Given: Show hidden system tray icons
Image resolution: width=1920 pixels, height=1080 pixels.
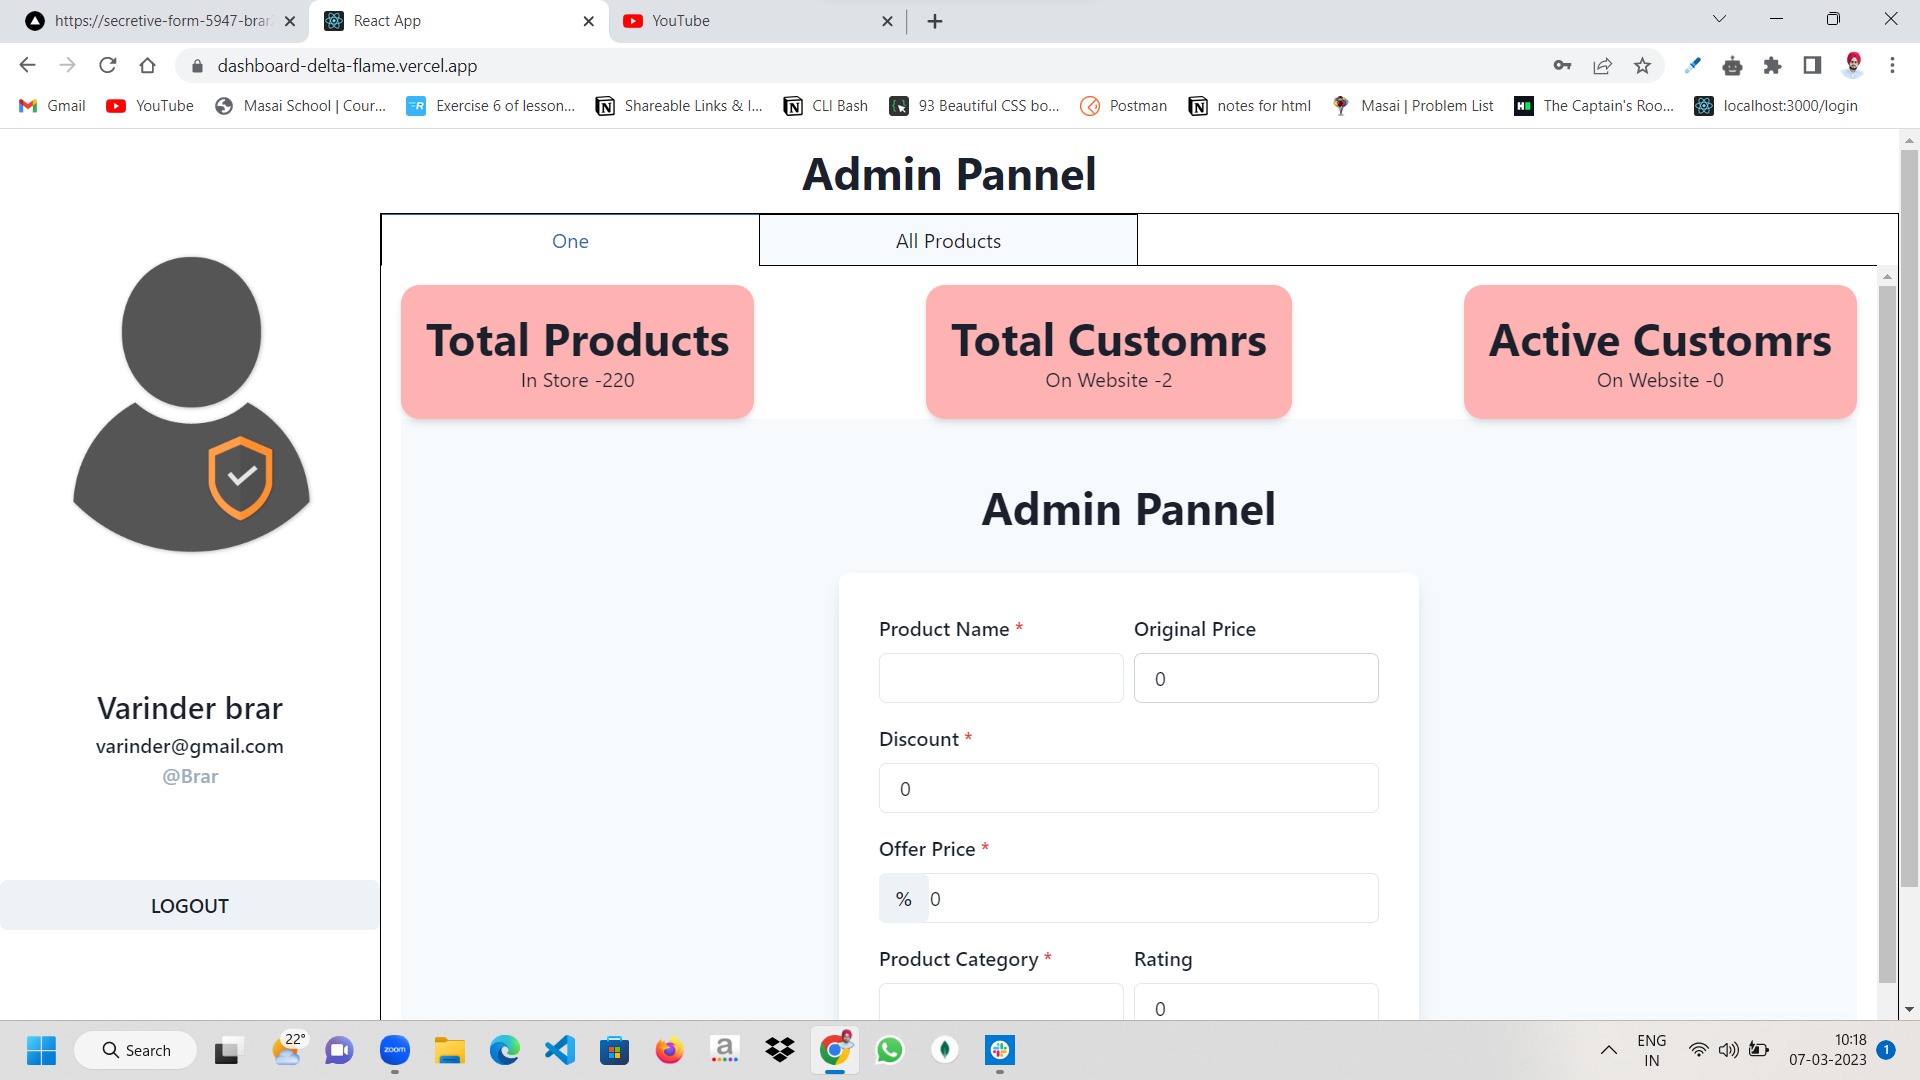Looking at the screenshot, I should [x=1608, y=1050].
